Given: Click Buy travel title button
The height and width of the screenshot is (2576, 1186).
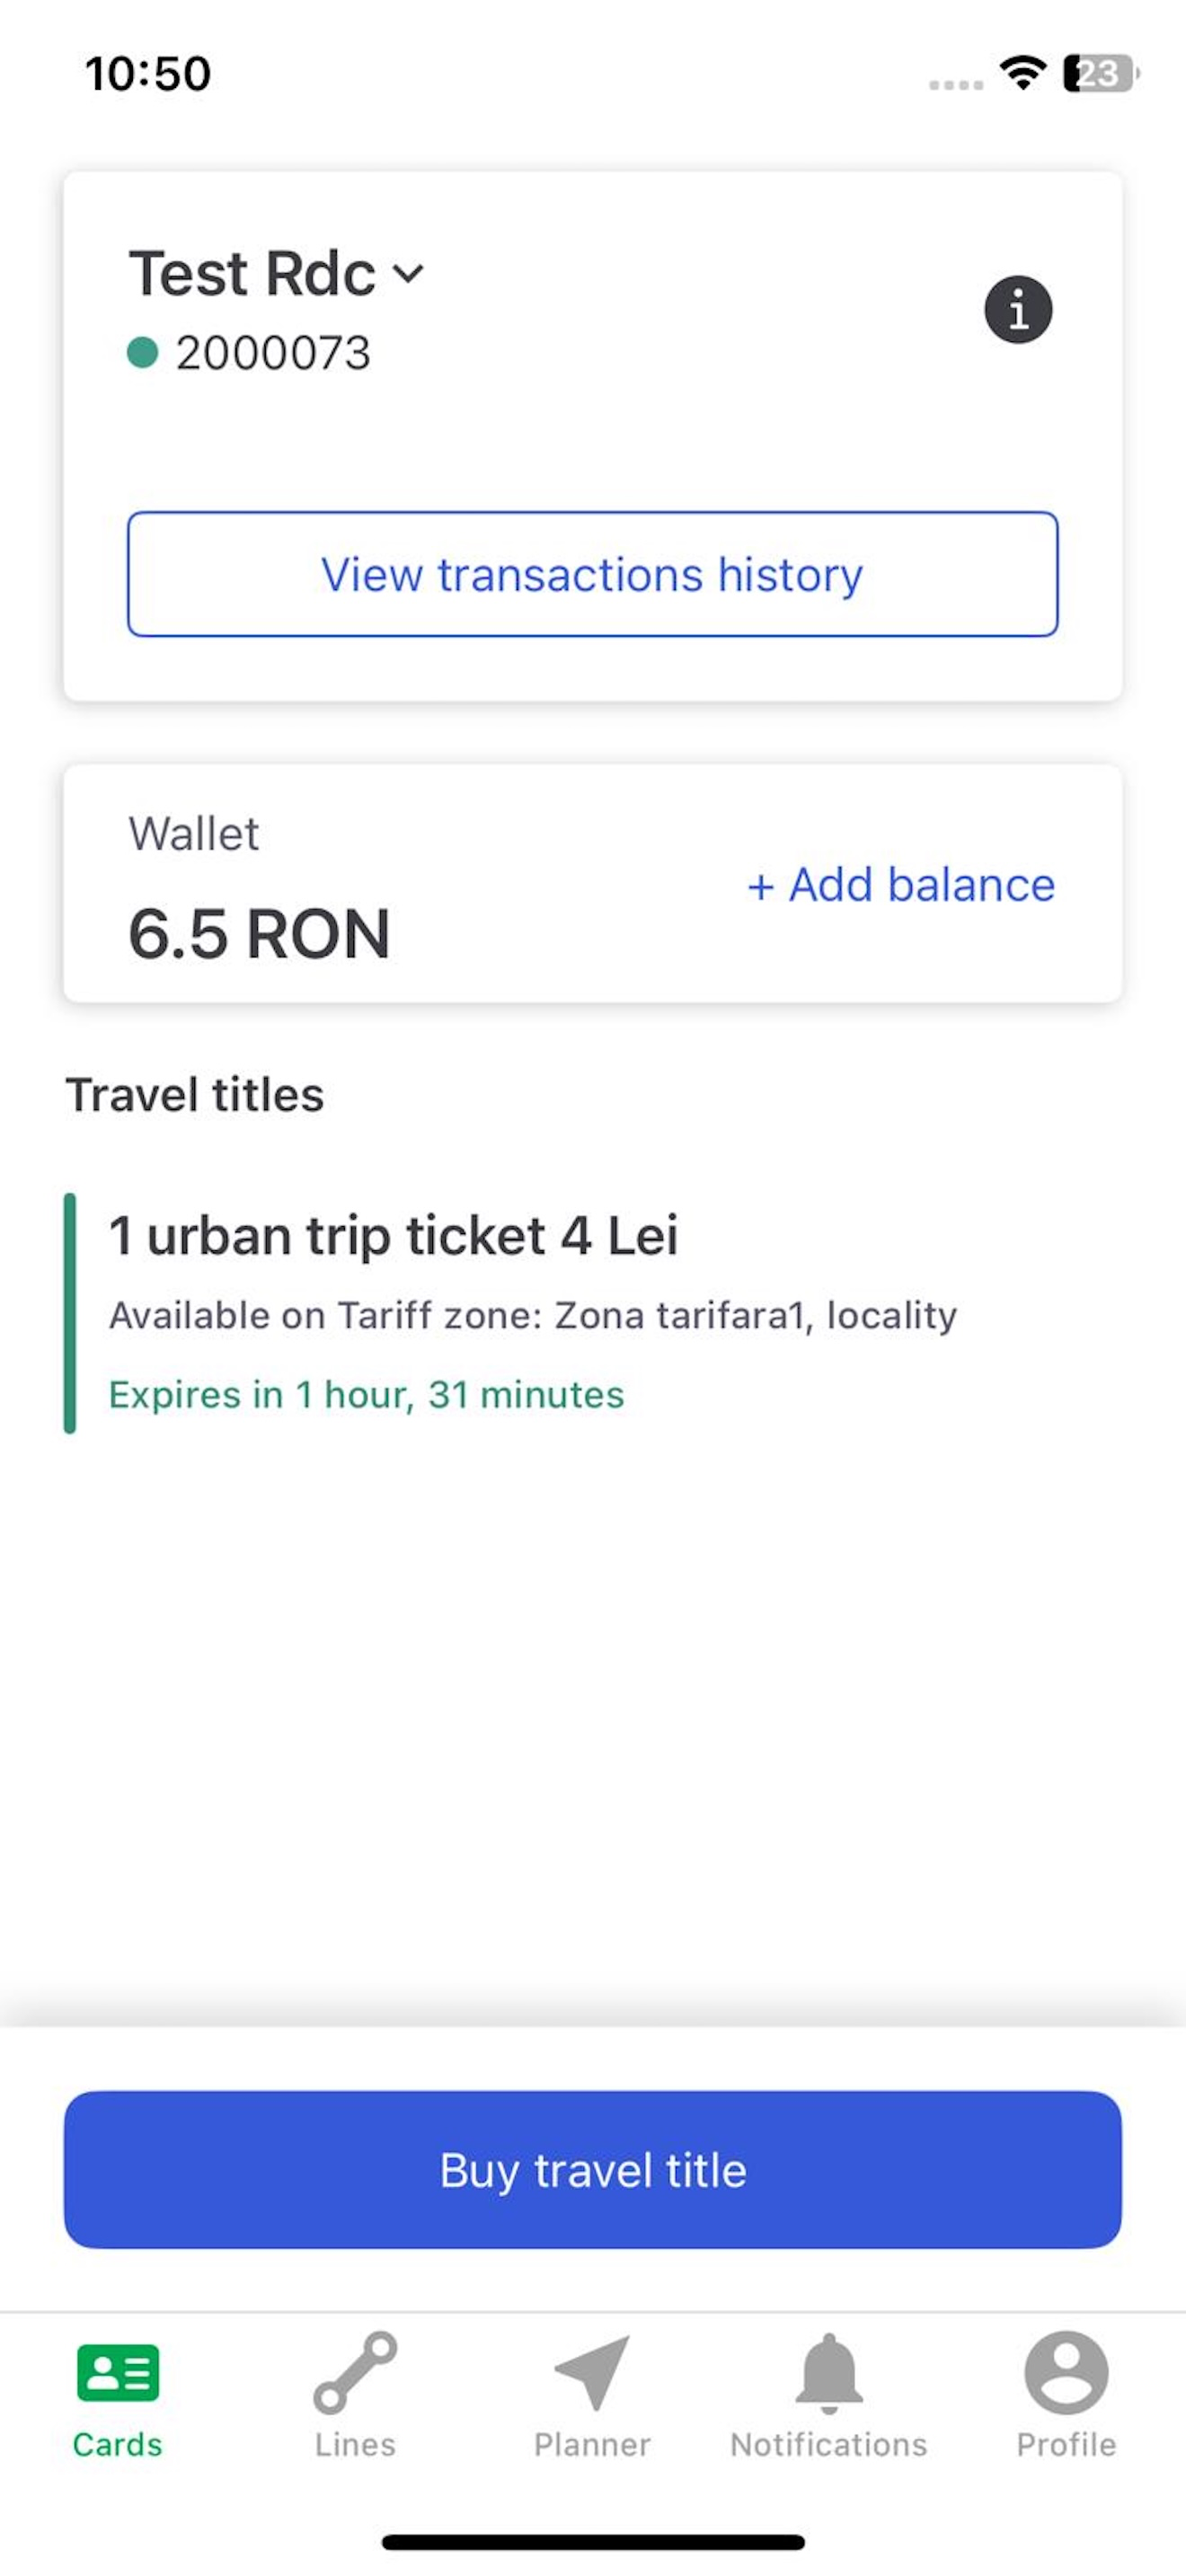Looking at the screenshot, I should 592,2170.
